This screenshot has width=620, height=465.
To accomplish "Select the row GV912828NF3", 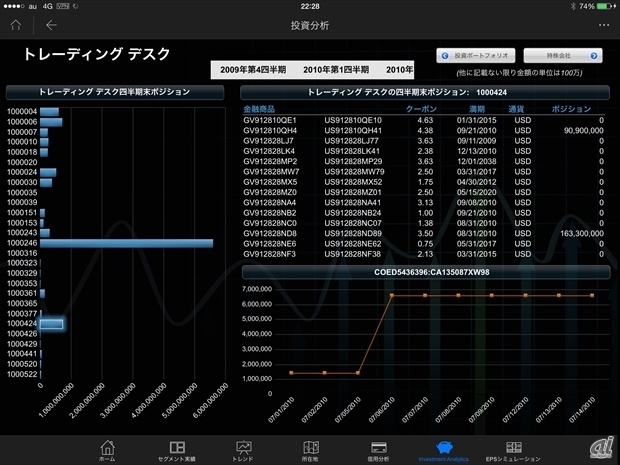I will point(423,254).
